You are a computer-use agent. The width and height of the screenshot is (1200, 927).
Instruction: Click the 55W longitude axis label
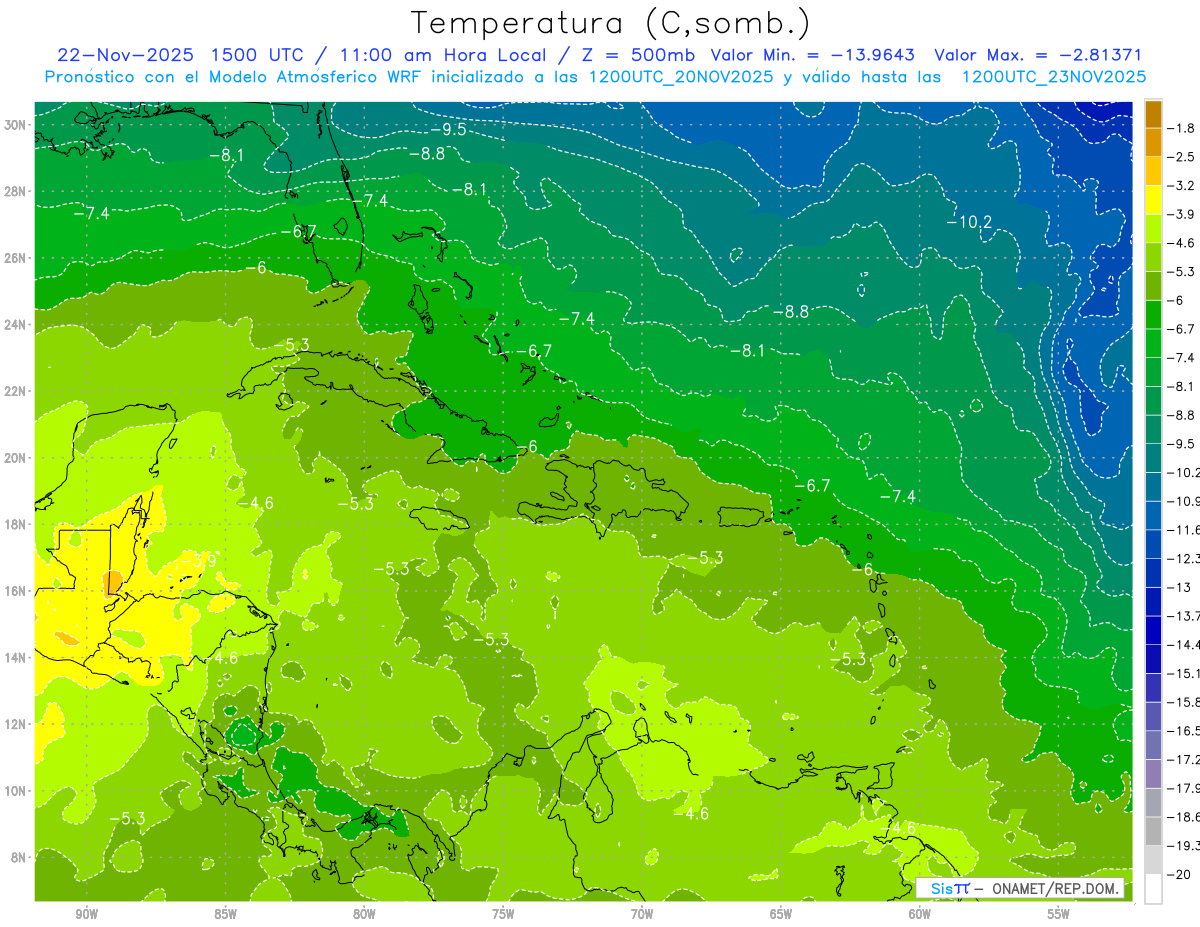coord(1058,915)
